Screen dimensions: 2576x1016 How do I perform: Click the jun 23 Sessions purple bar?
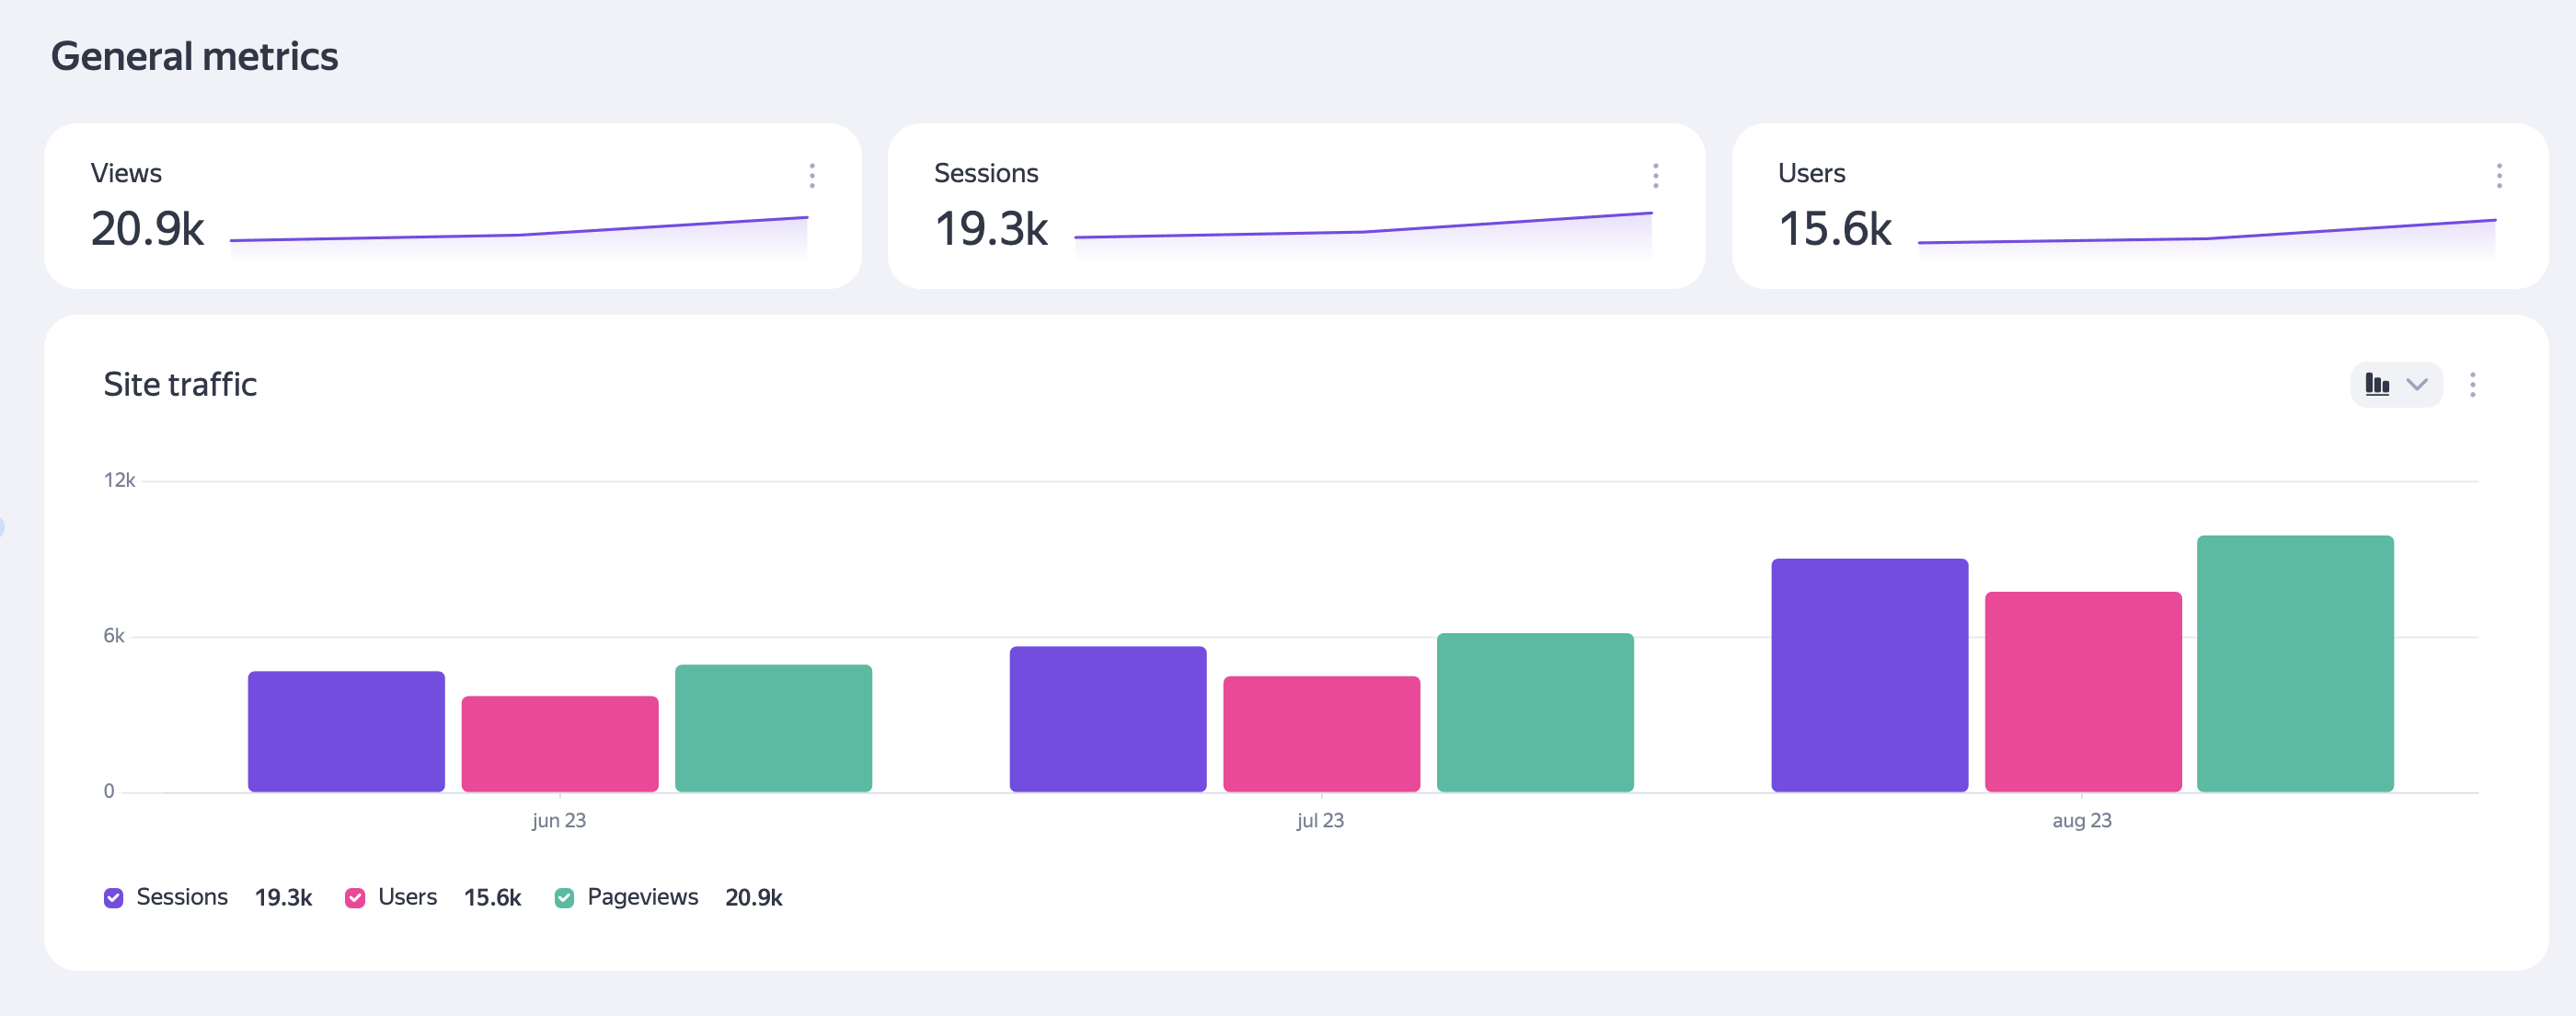tap(346, 731)
